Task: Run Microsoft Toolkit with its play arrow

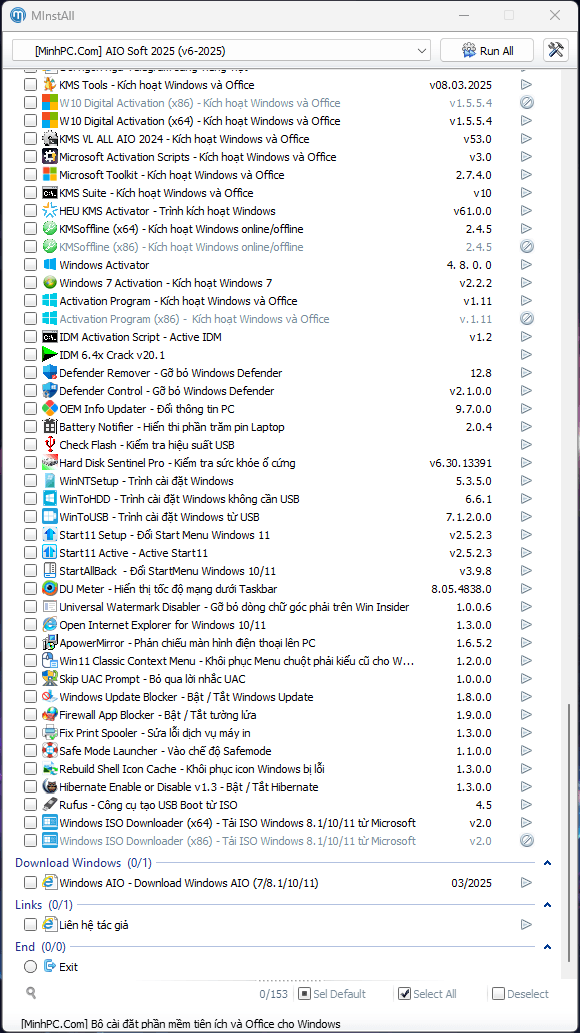Action: coord(526,175)
